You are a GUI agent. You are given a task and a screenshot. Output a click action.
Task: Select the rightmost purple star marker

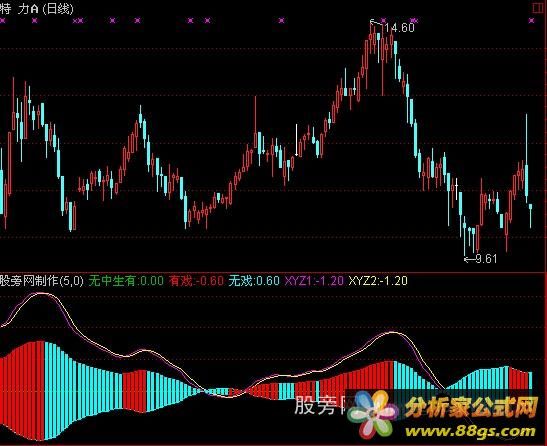click(531, 21)
